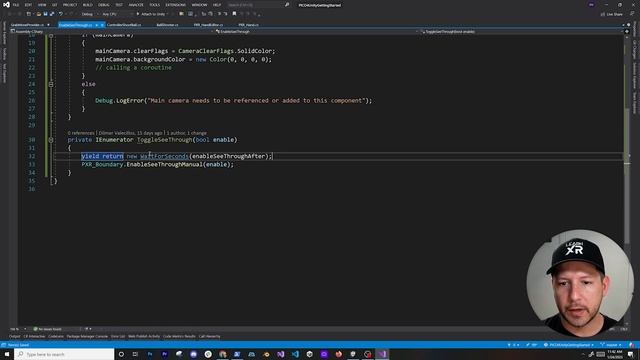The image size is (640, 360).
Task: Open the EDIT menu
Action: coord(28,5)
